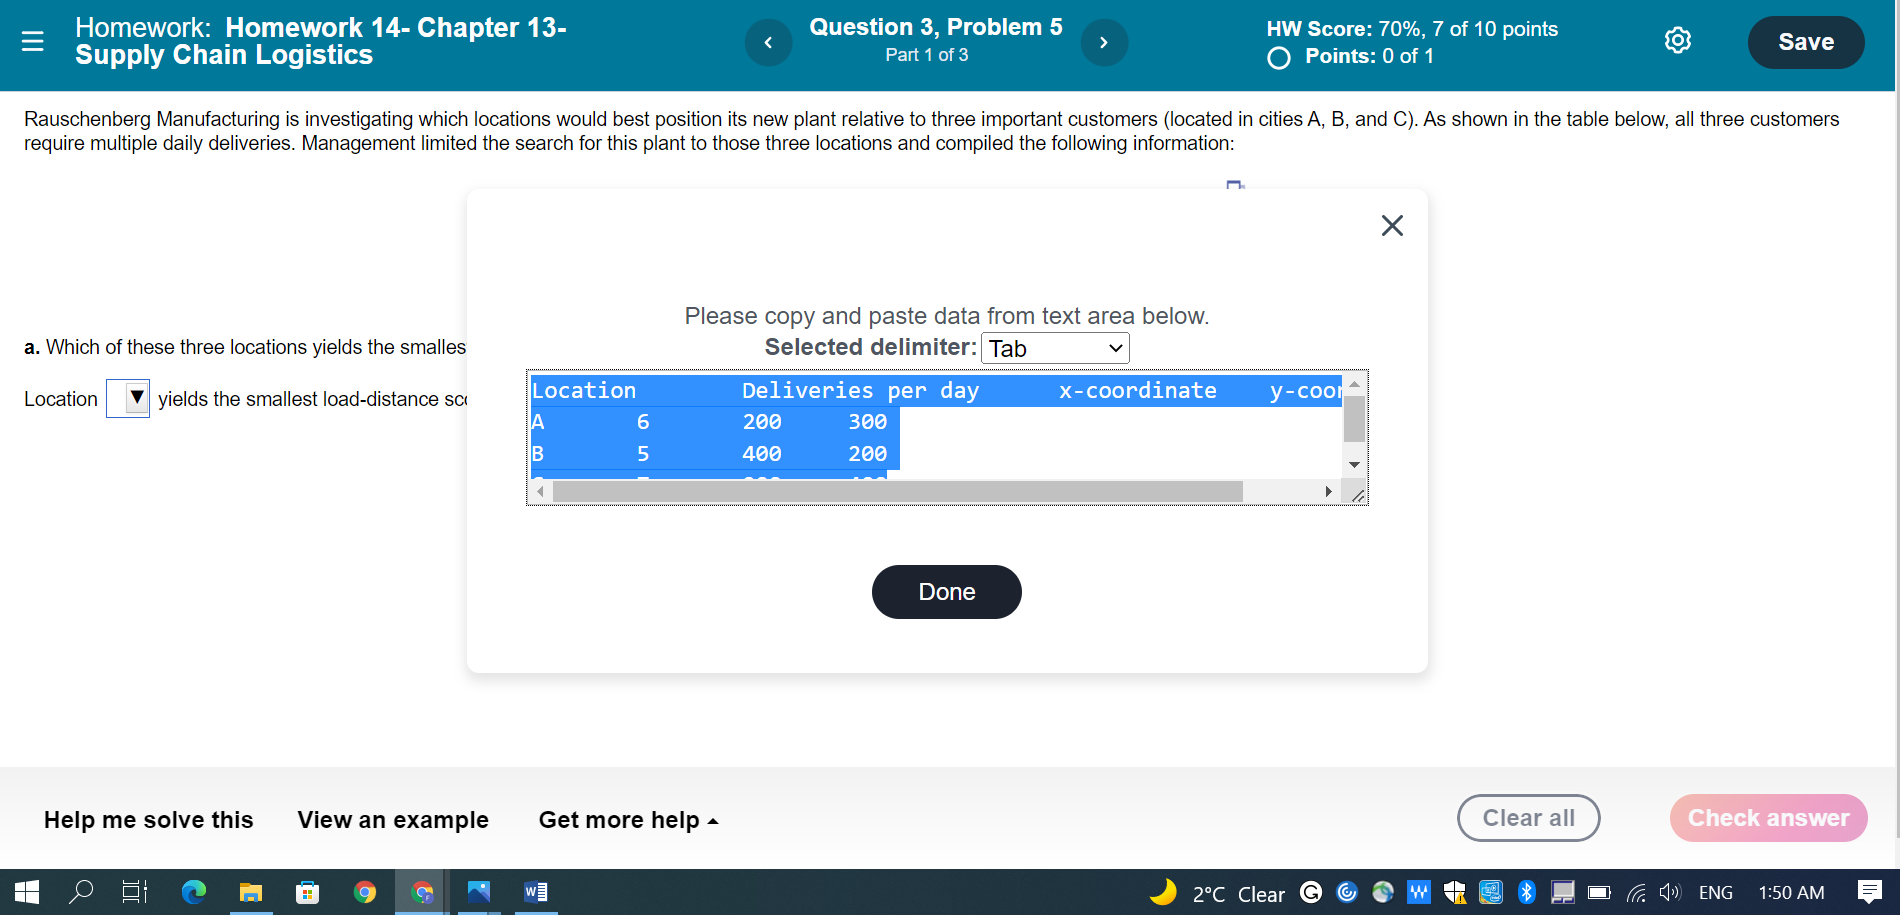Click the HW Score 70% text

click(x=1412, y=29)
